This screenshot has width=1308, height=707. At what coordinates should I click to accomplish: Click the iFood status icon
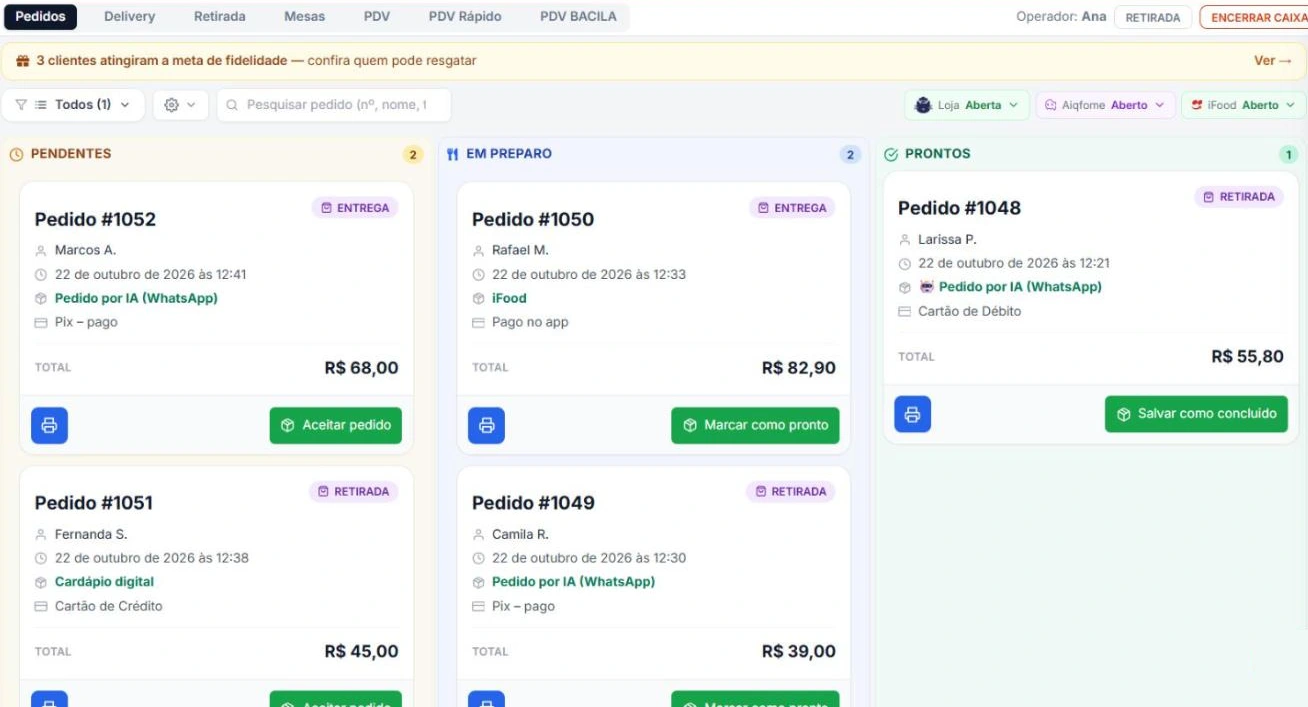(x=1197, y=105)
